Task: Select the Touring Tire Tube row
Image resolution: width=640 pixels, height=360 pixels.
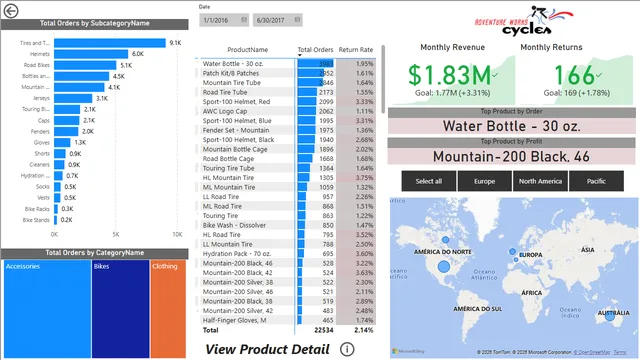Action: [288, 168]
